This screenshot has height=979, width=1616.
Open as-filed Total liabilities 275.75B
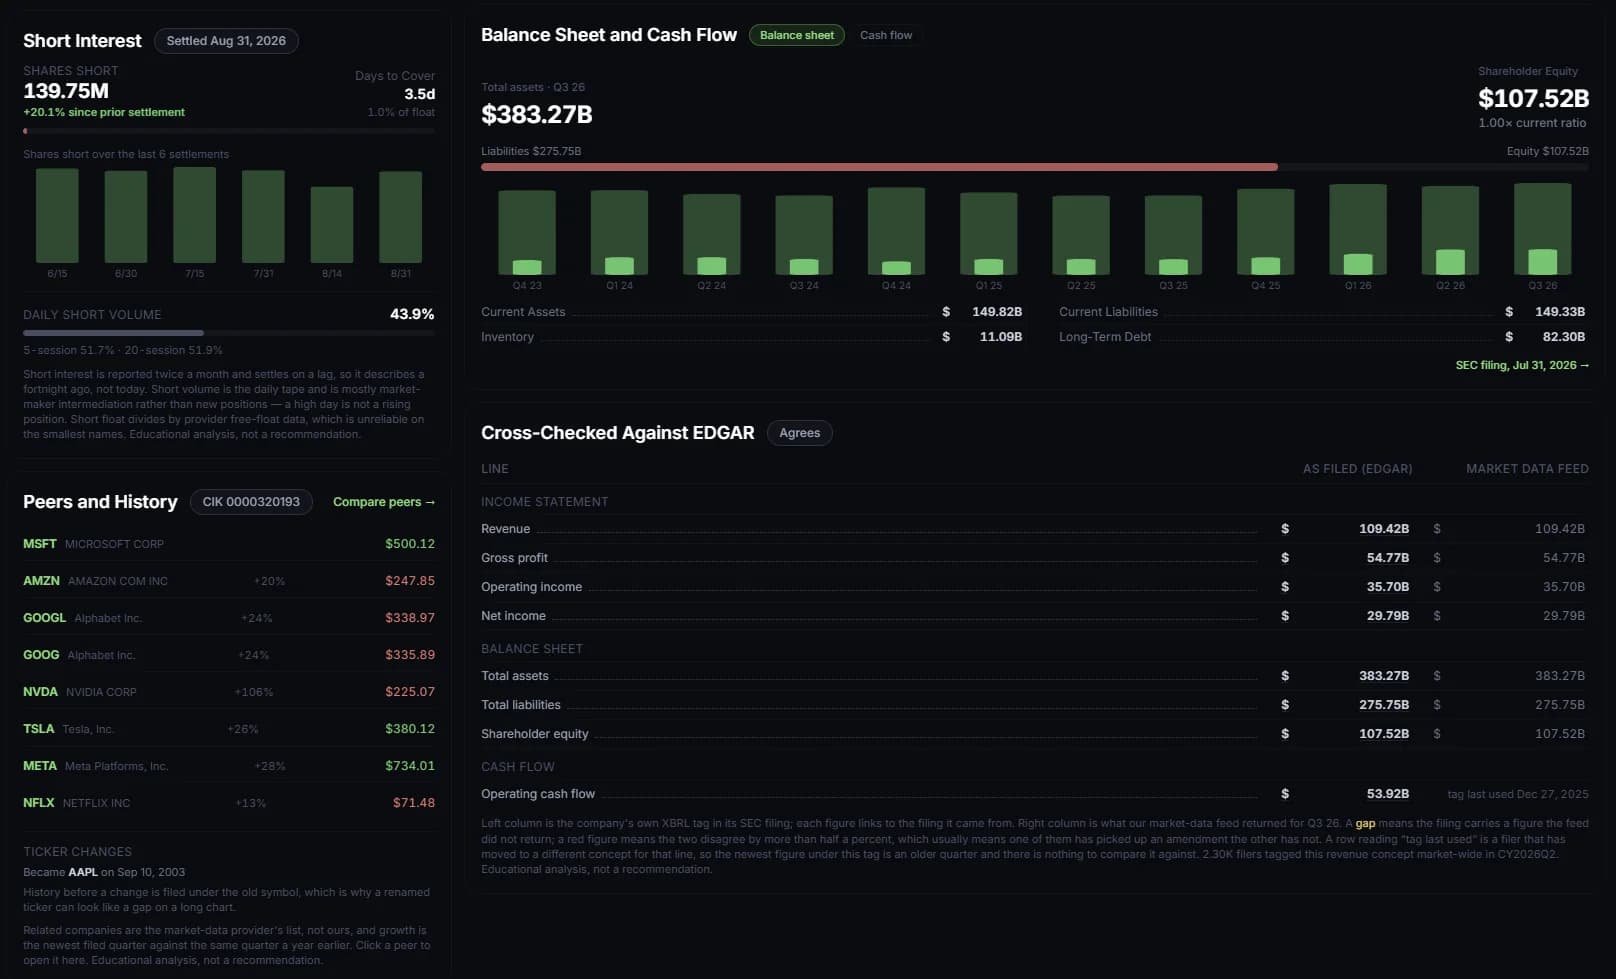coord(1384,705)
